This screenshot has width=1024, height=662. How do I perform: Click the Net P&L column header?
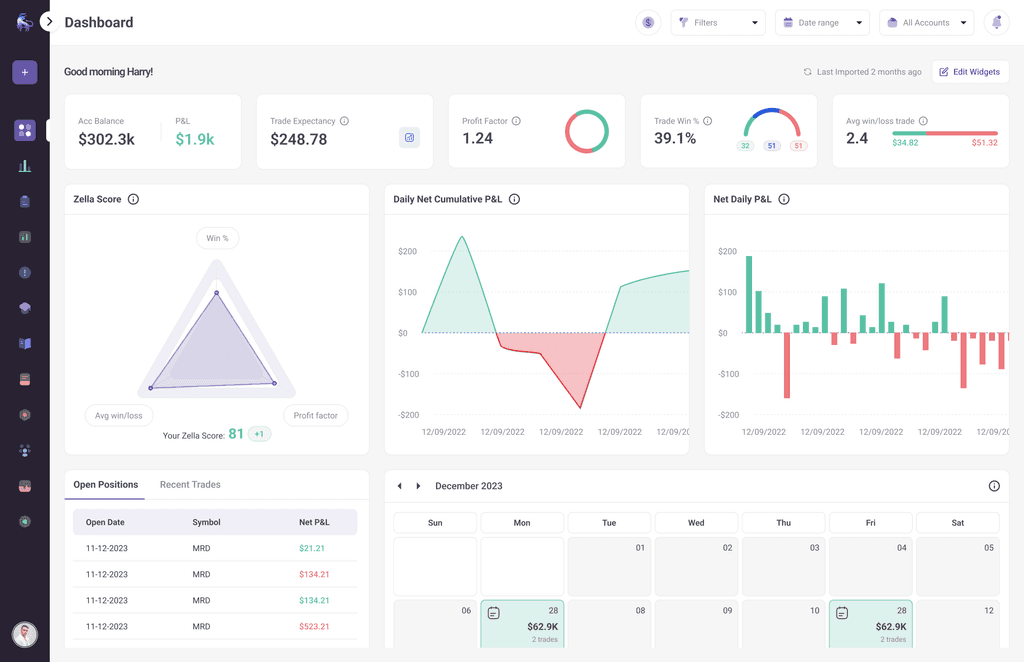(x=314, y=522)
